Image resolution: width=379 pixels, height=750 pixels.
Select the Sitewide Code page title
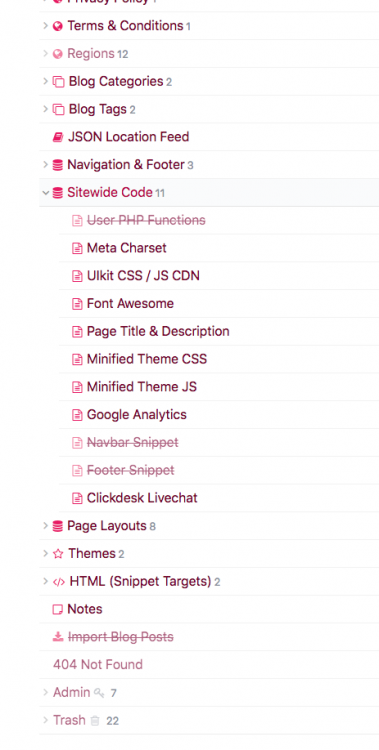pyautogui.click(x=110, y=193)
